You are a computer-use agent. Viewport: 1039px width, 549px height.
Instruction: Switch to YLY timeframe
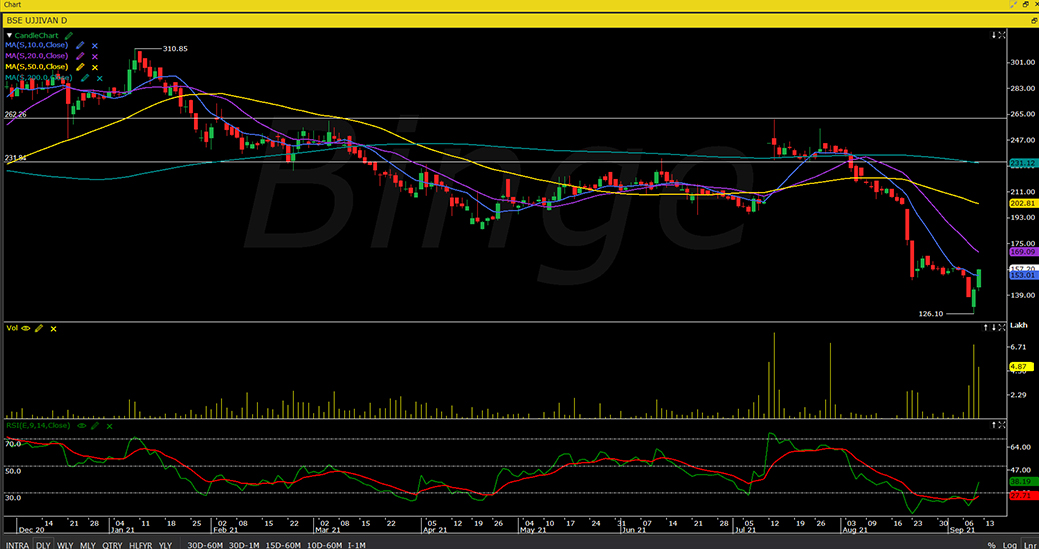pos(166,544)
